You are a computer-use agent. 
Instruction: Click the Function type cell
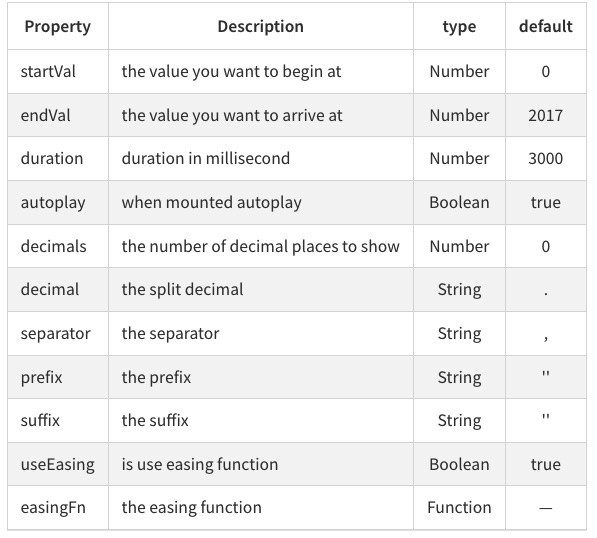(x=459, y=508)
